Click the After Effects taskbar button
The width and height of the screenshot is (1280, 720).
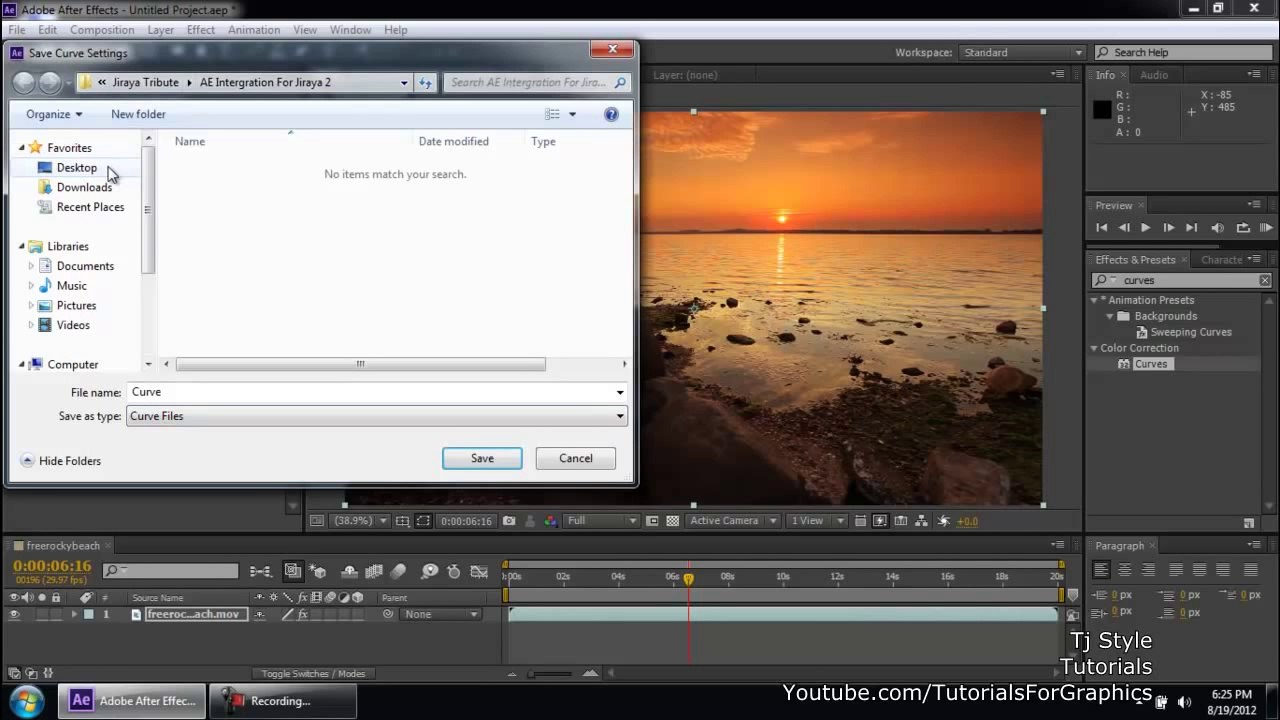coord(133,701)
